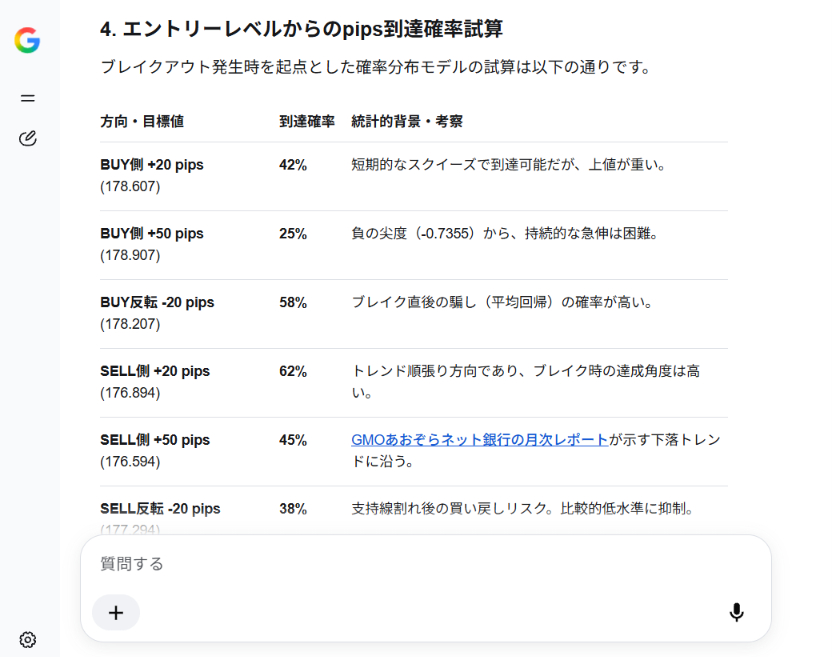Select the SELL側 +20 pips cell
The image size is (832, 657).
coord(155,371)
